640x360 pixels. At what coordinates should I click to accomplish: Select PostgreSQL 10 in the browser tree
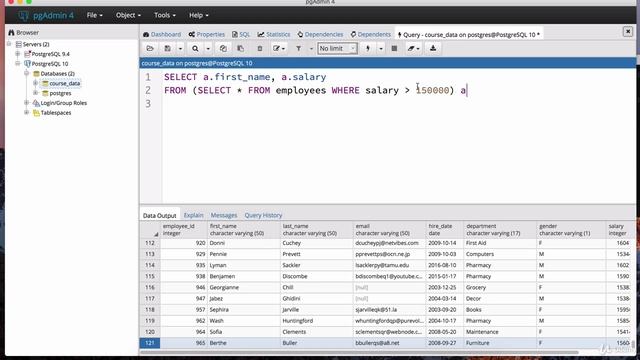point(50,64)
